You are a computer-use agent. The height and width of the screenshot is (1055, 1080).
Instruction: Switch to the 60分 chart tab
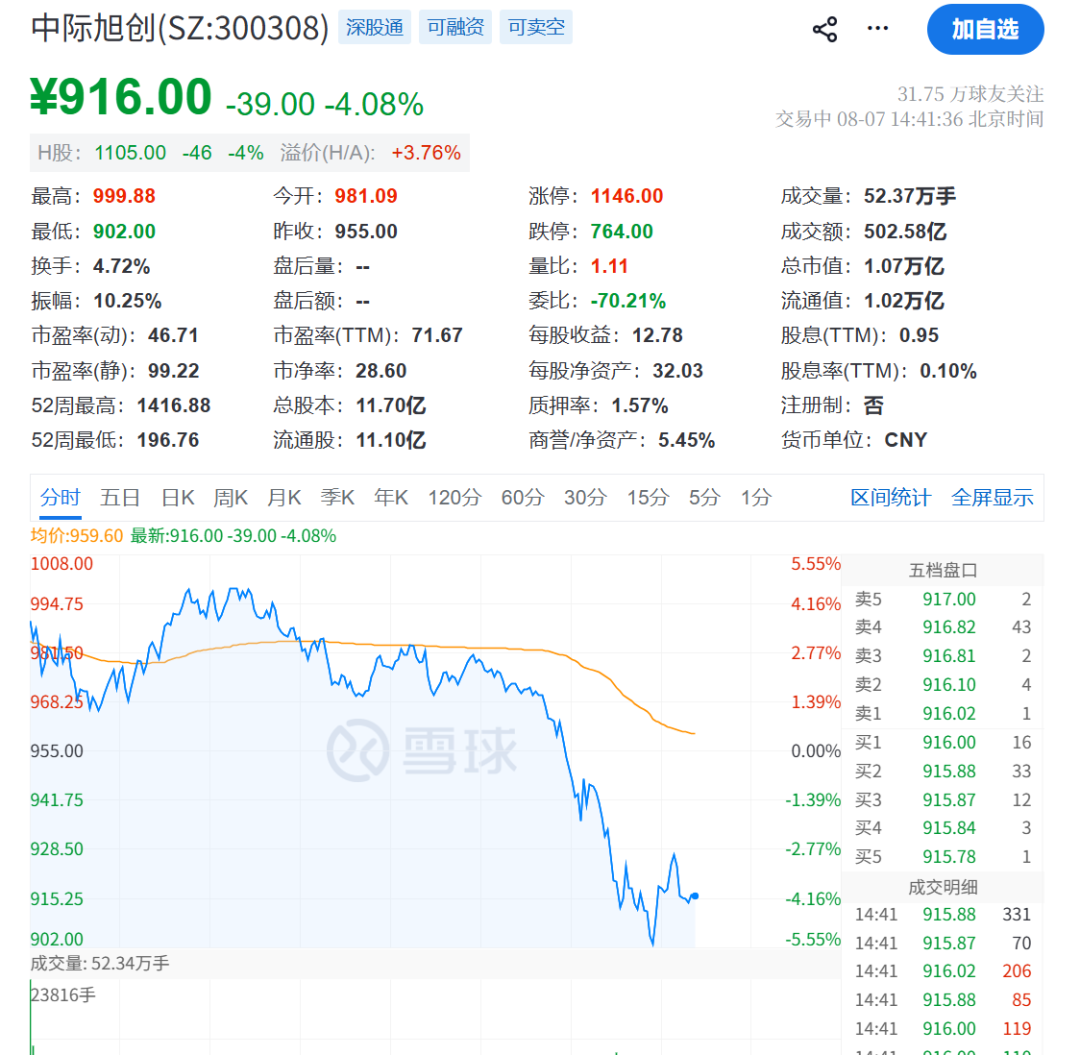click(x=522, y=497)
